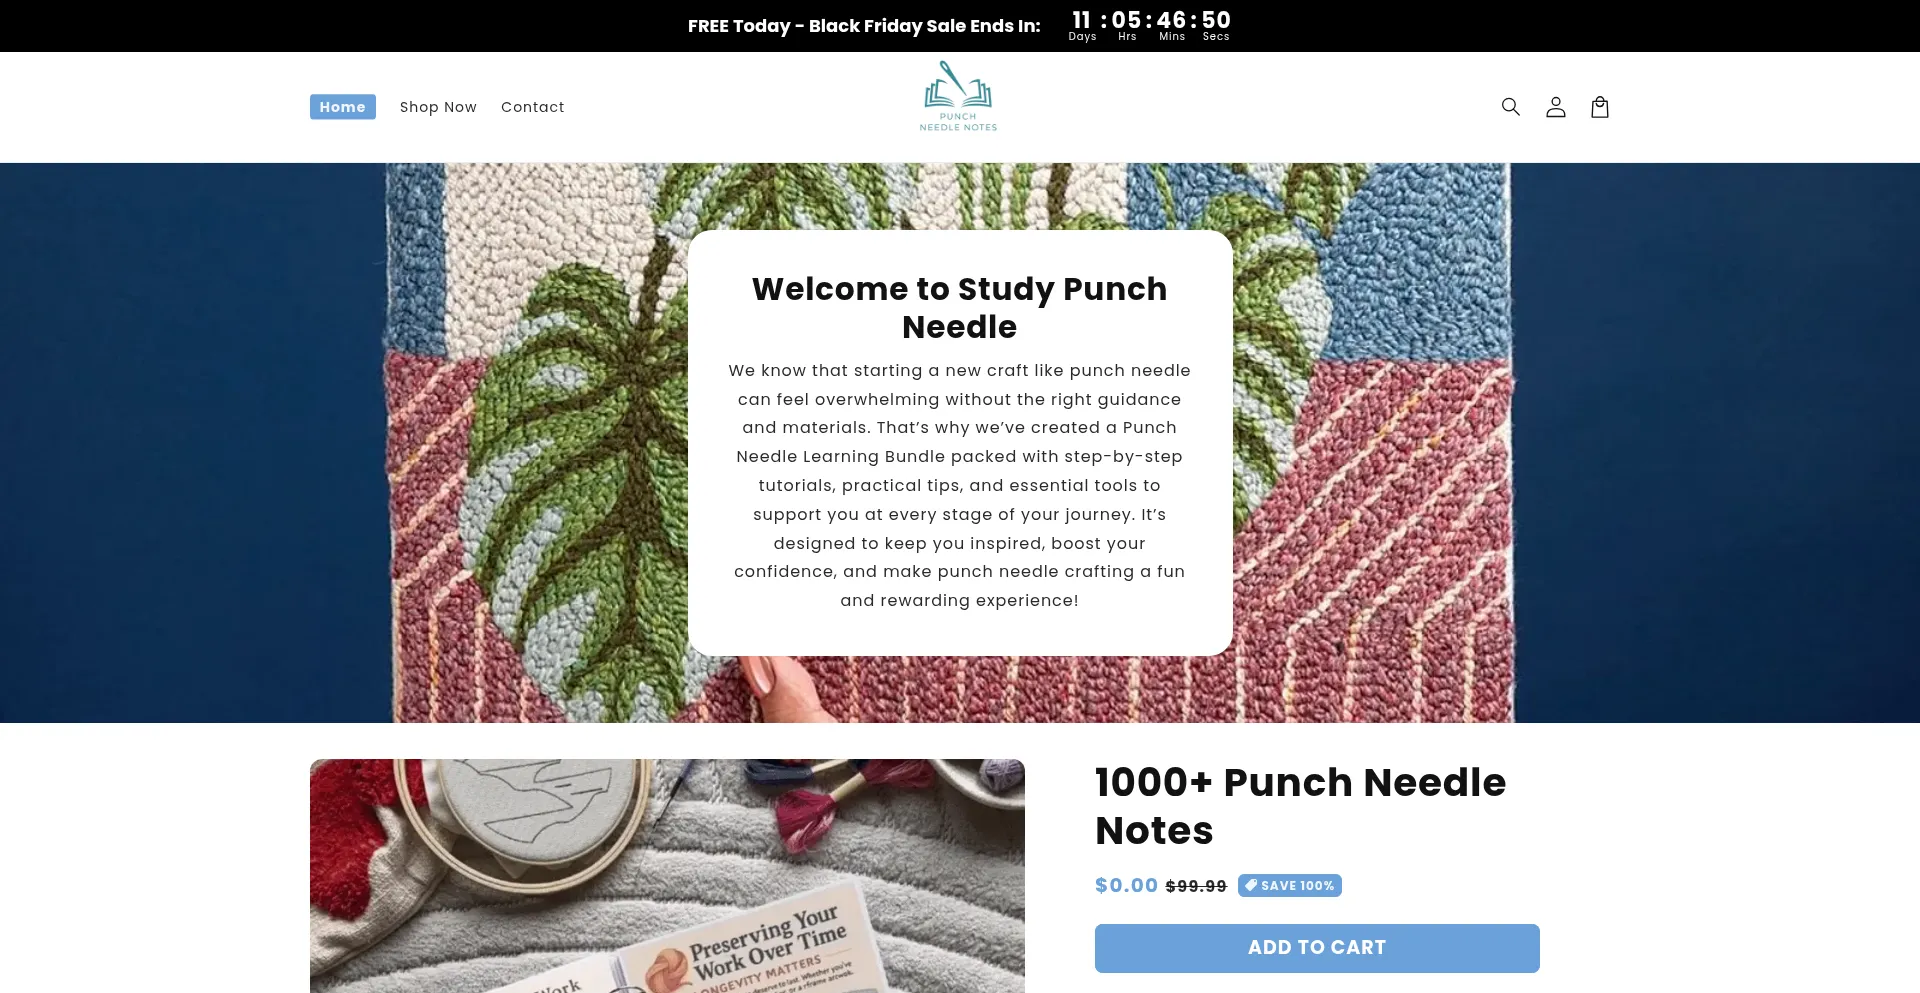Open the 1000+ Punch Needle Notes title
Screen dimensions: 1920x993
(1300, 806)
